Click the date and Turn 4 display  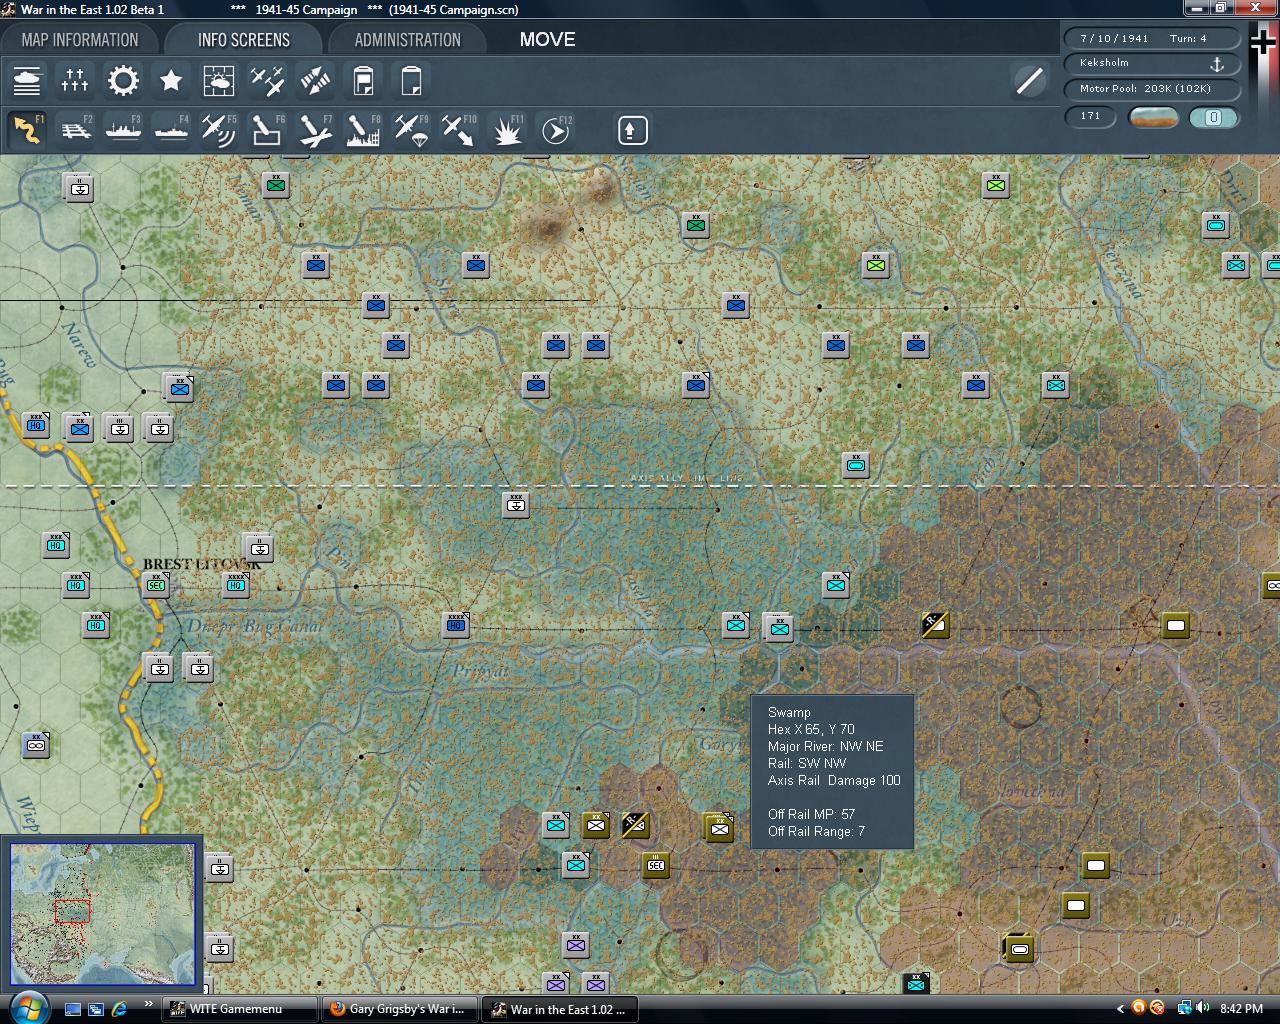1152,38
